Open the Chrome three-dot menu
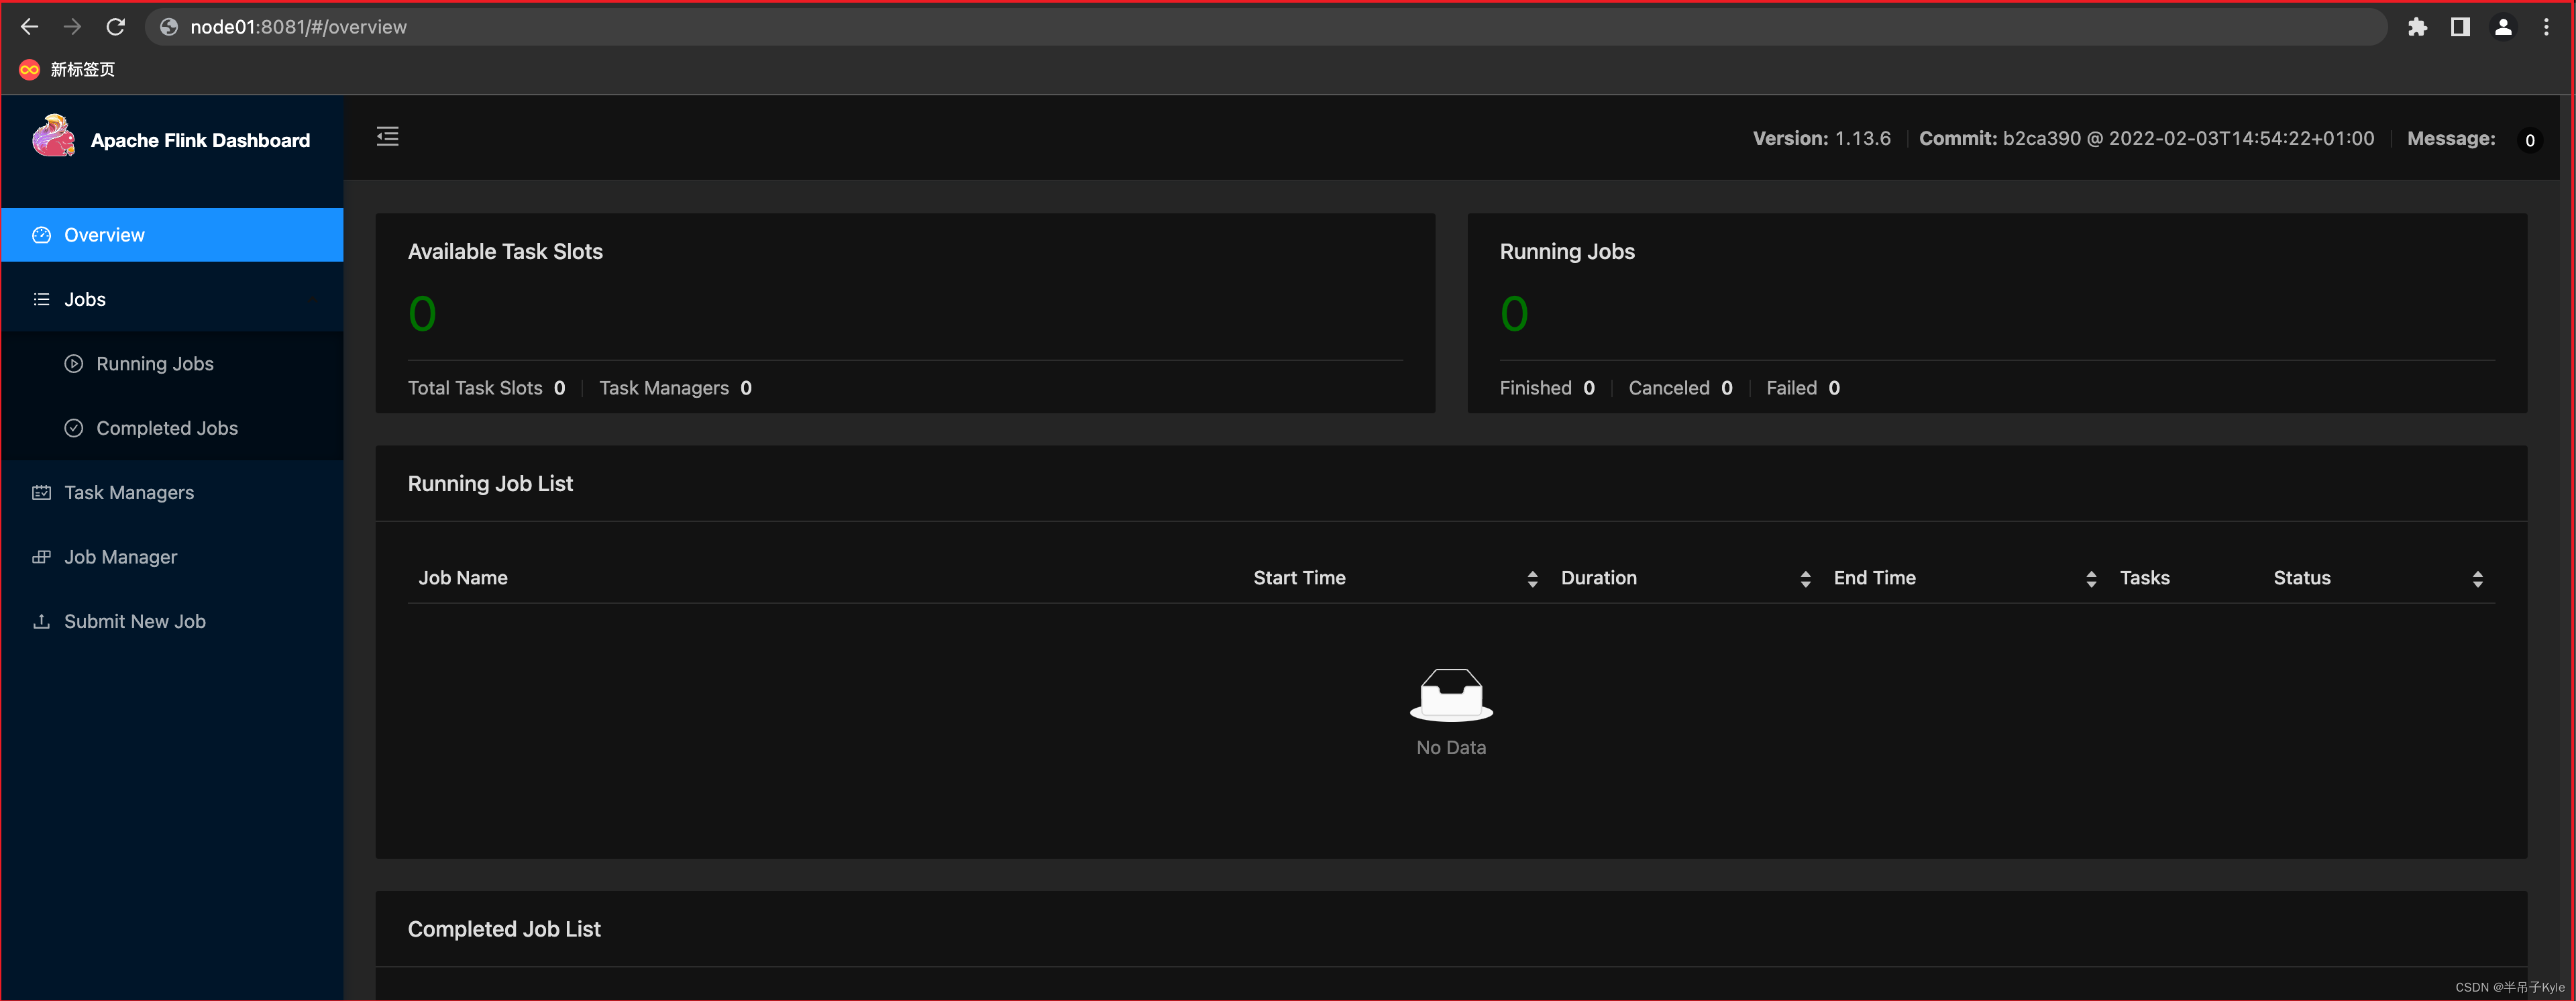Screen dimensions: 2576x1001 point(2546,27)
